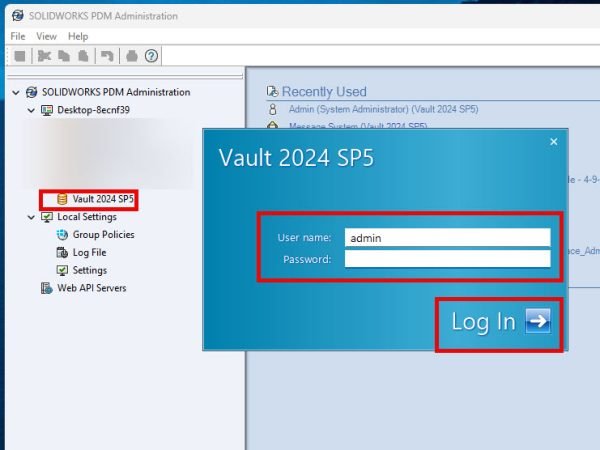Click the Help question mark toolbar icon
The height and width of the screenshot is (450, 600).
coord(151,56)
